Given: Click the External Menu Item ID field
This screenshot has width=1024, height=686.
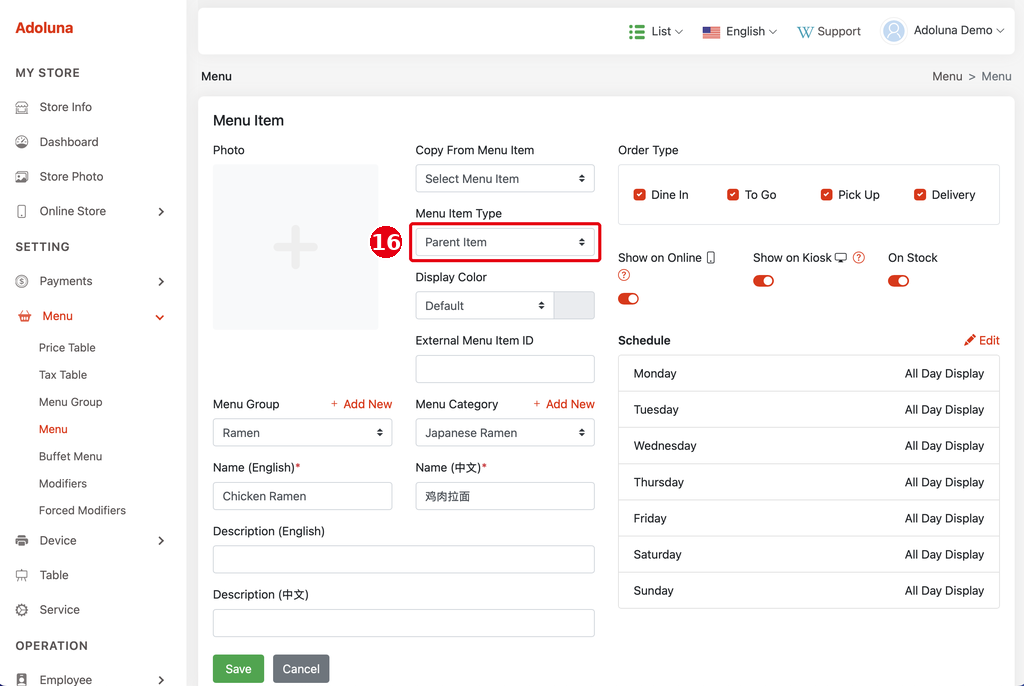Looking at the screenshot, I should (x=505, y=369).
